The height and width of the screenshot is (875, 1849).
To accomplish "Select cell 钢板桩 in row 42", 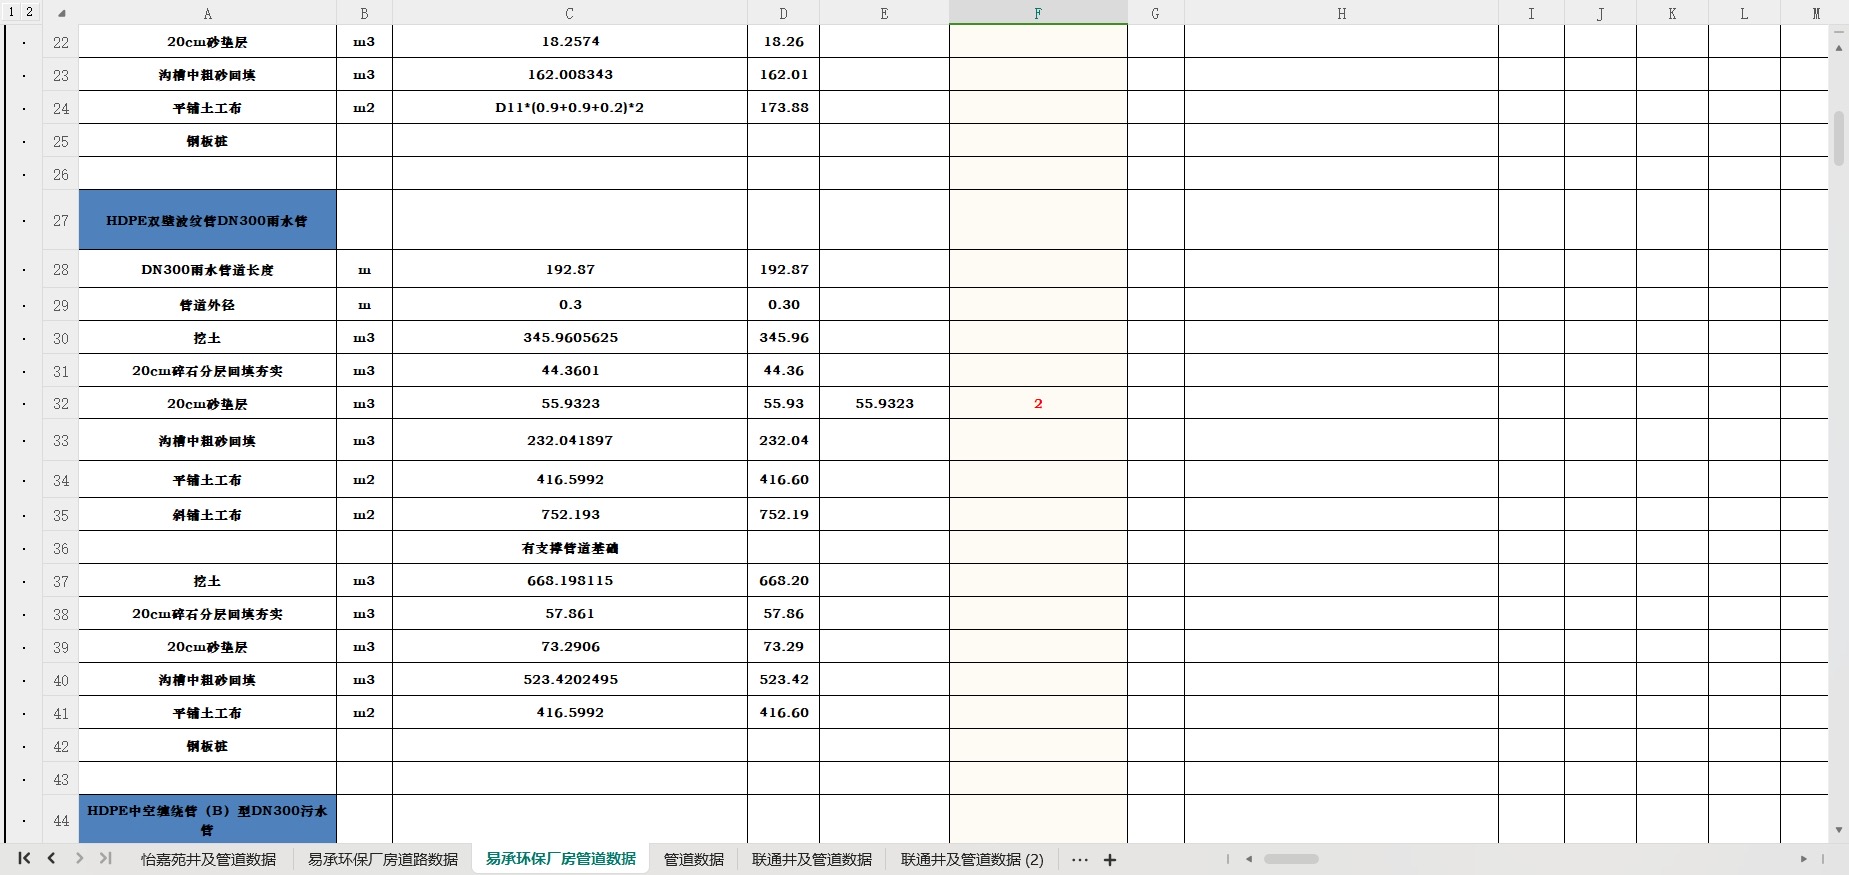I will tap(208, 746).
